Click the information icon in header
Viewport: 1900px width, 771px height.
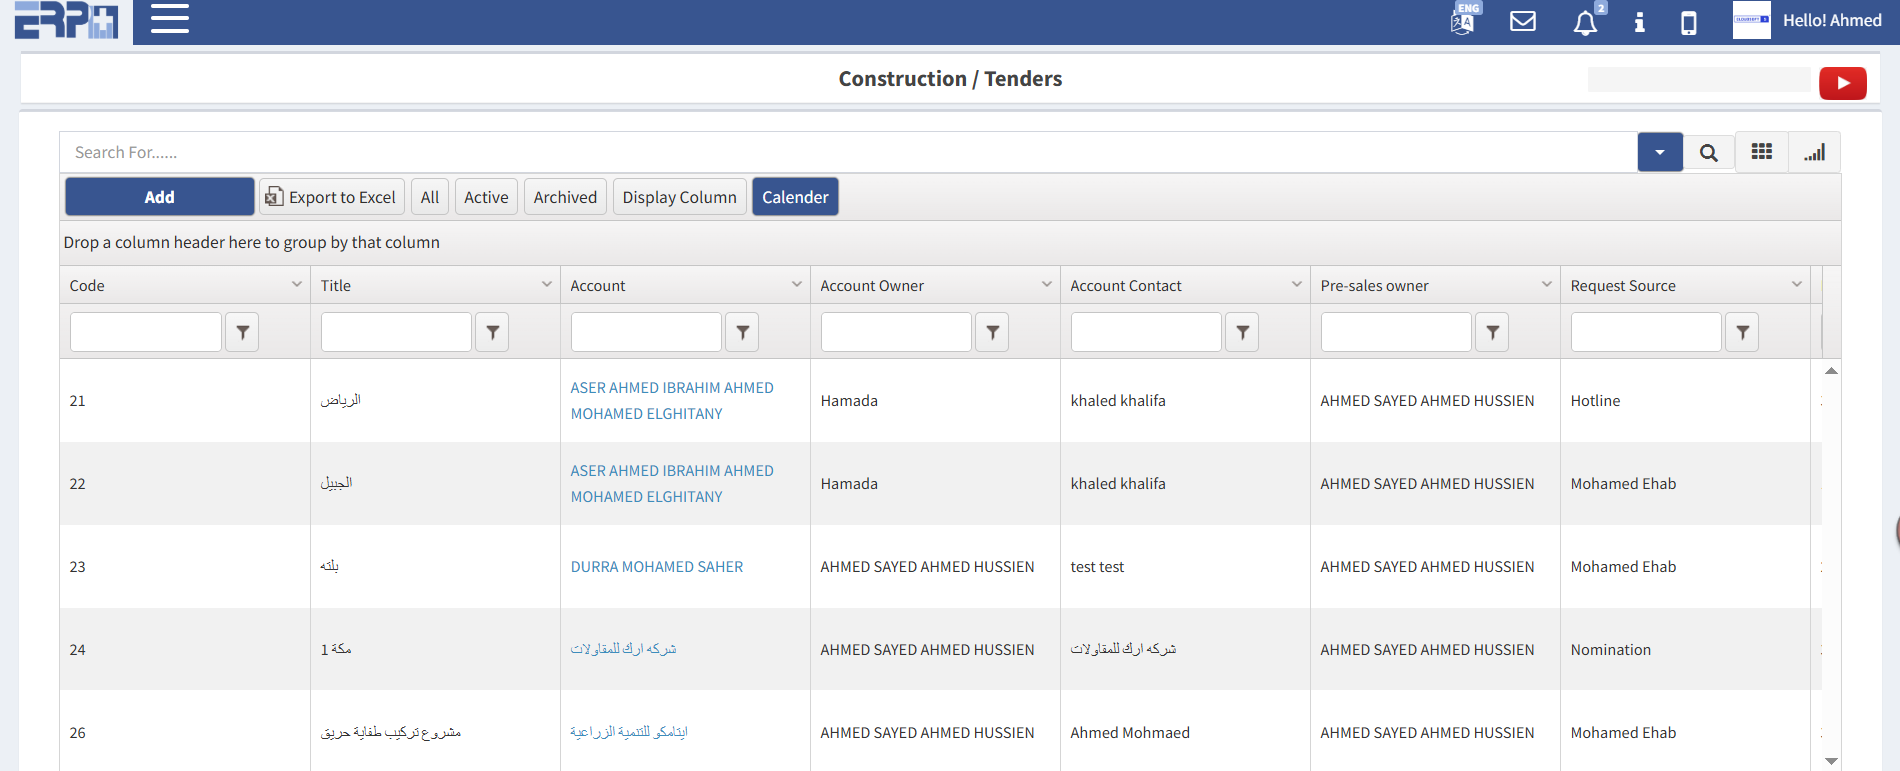[x=1639, y=22]
